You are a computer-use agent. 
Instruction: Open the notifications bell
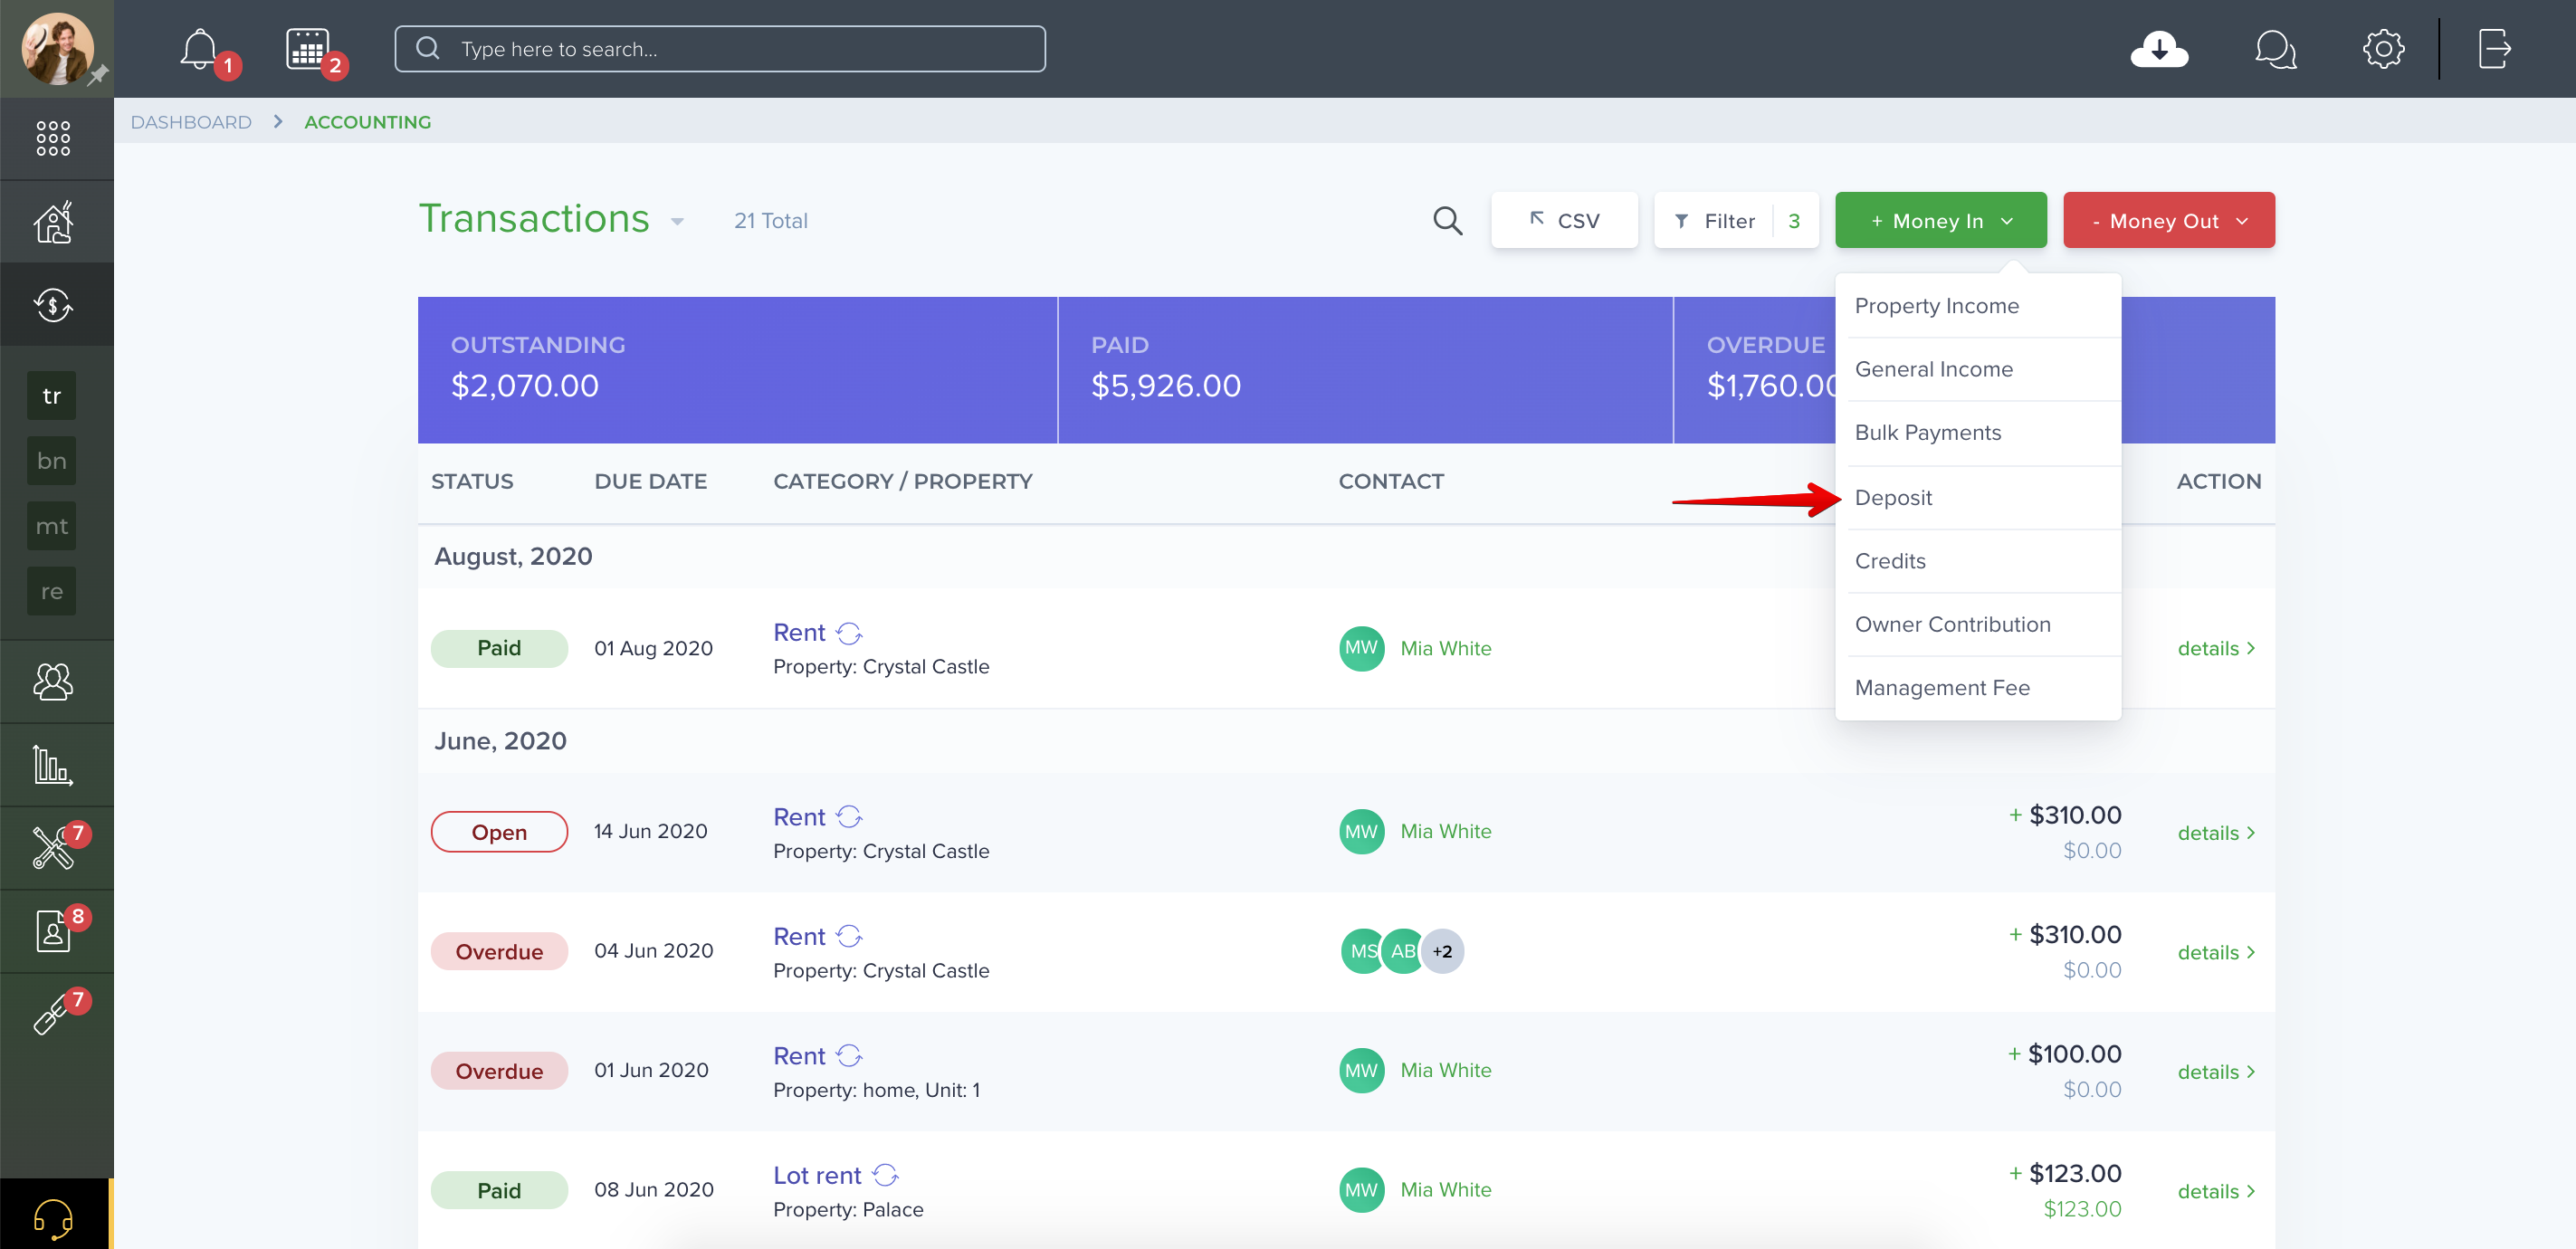tap(199, 49)
